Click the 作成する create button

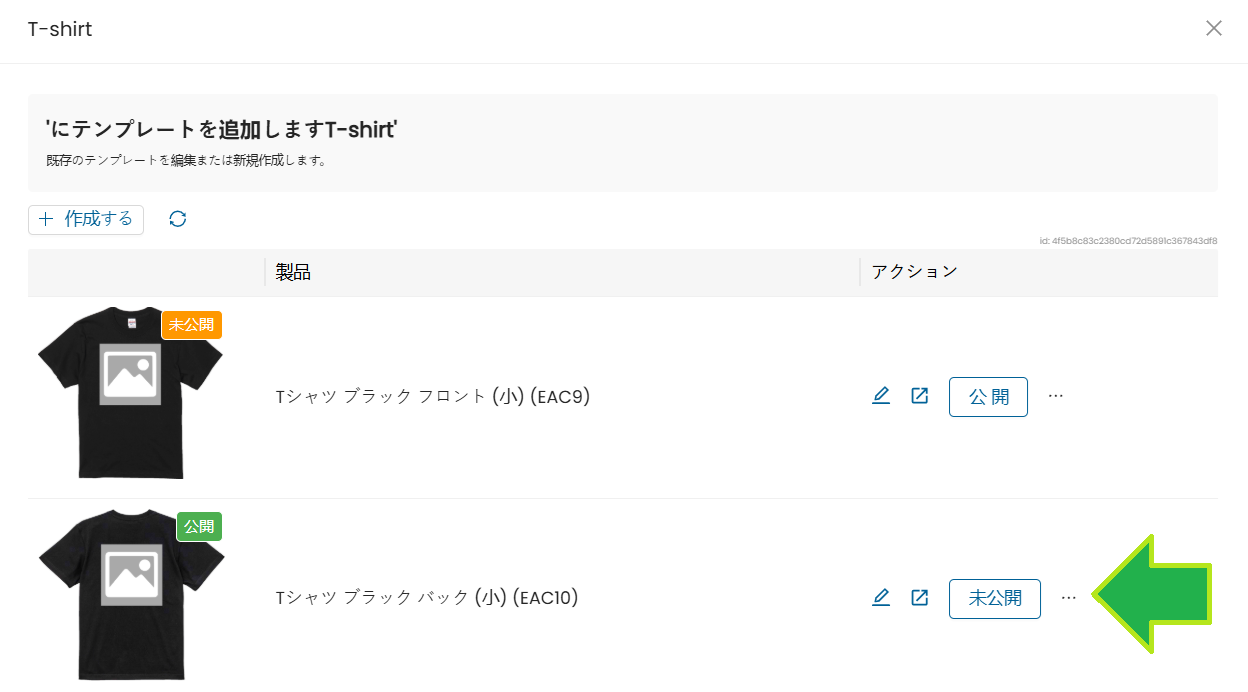point(86,219)
